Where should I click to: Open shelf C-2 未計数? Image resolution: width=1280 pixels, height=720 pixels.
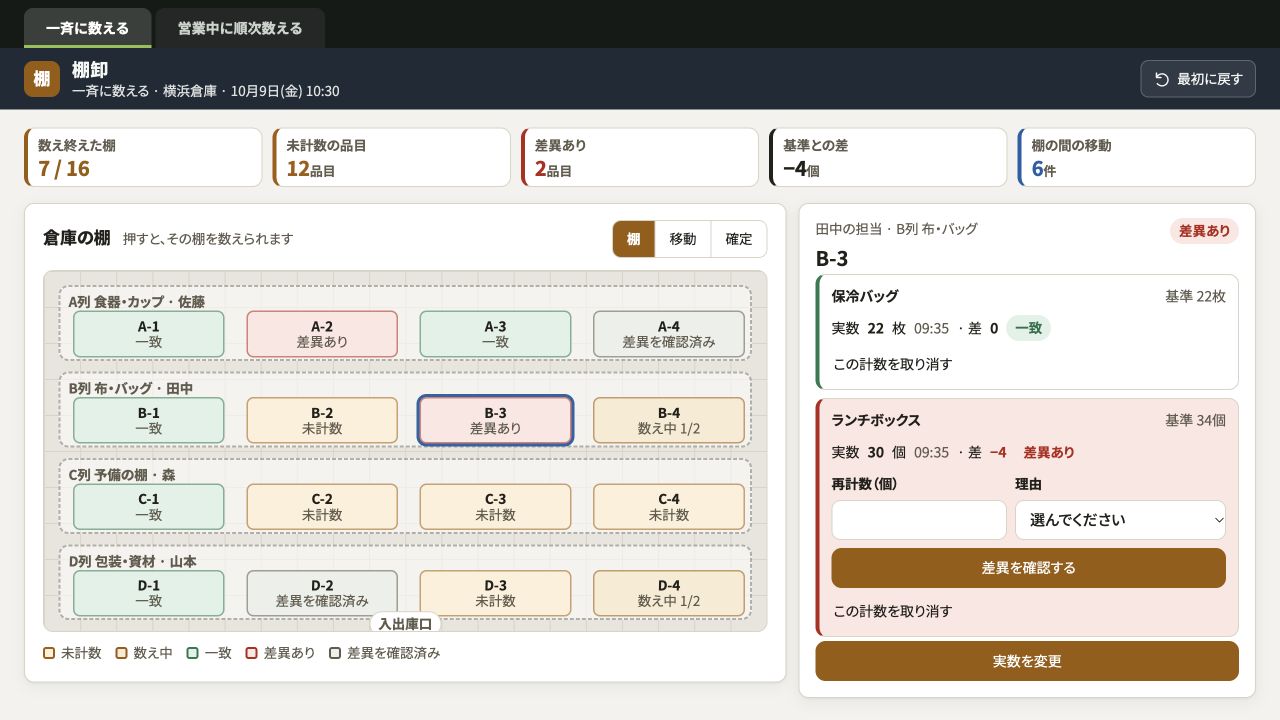coord(322,507)
